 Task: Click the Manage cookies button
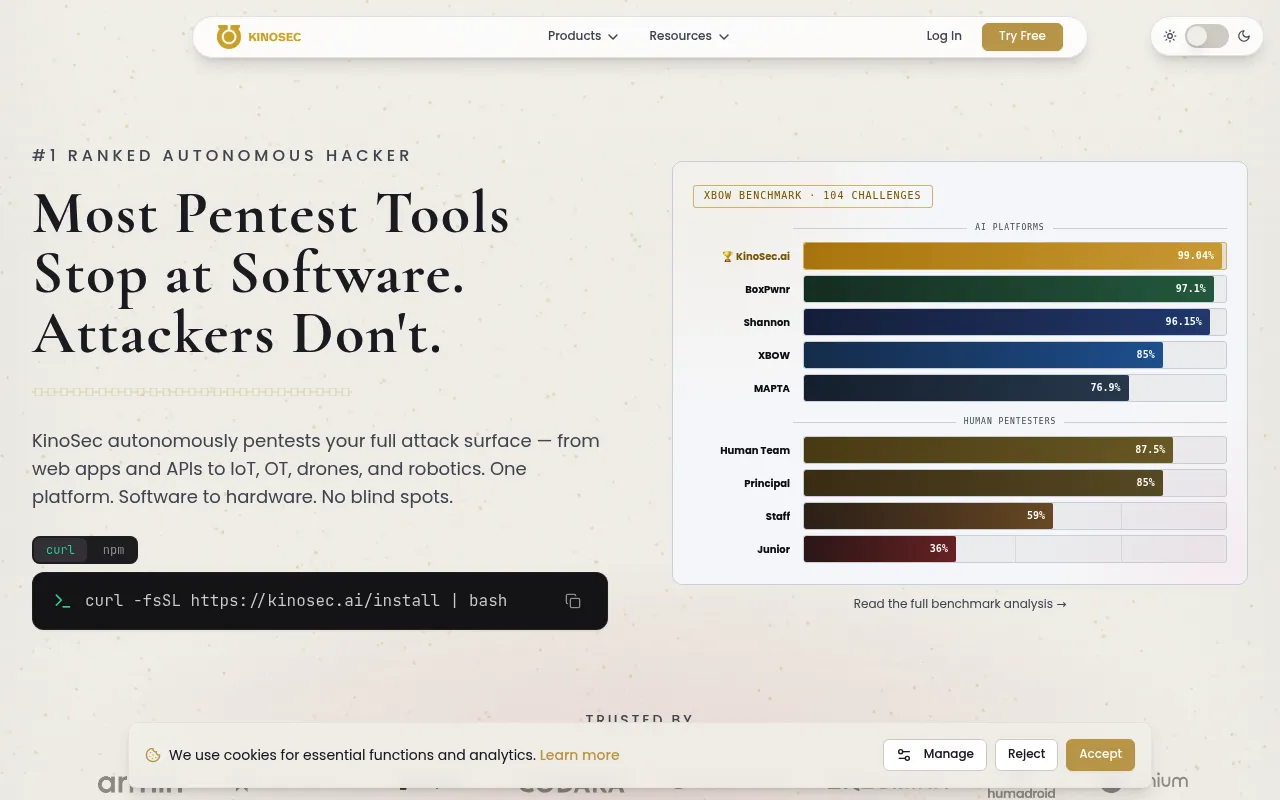click(935, 755)
